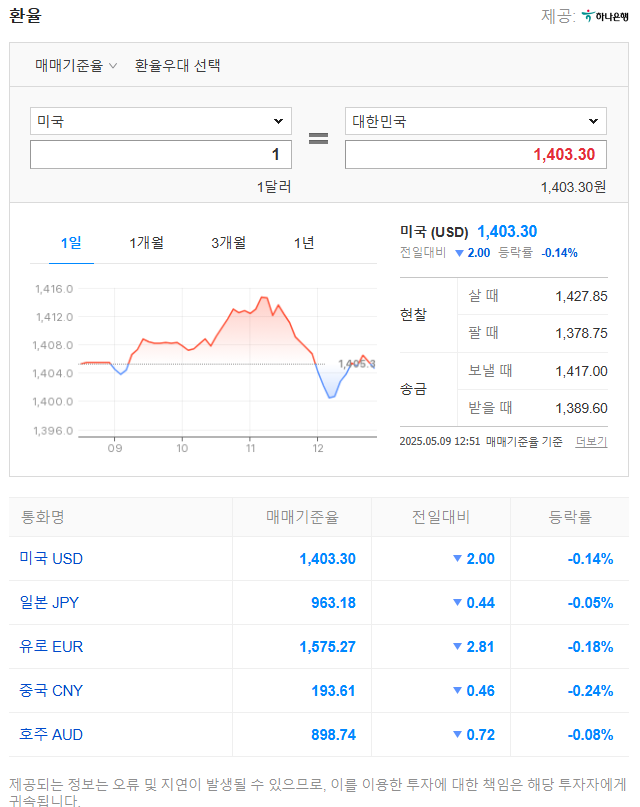
Task: Click 환율우대 선택 option
Action: click(x=177, y=65)
